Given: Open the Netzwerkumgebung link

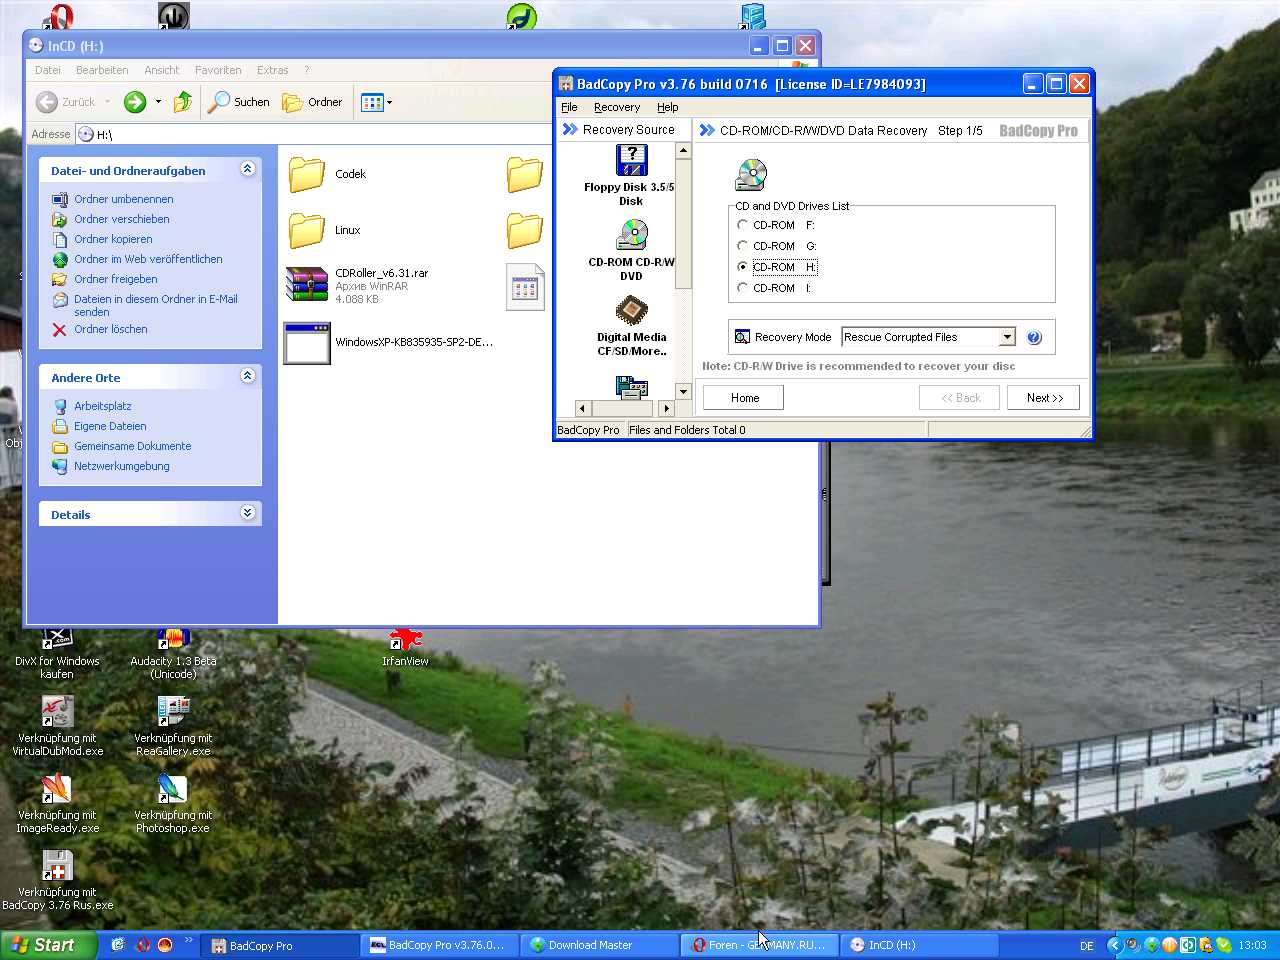Looking at the screenshot, I should (121, 466).
